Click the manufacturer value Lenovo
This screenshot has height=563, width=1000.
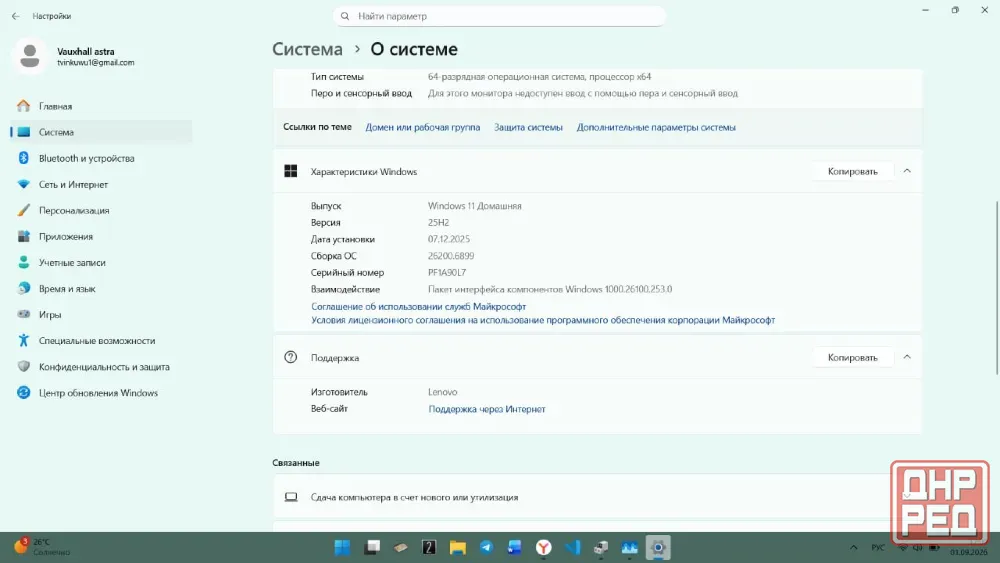pos(442,392)
